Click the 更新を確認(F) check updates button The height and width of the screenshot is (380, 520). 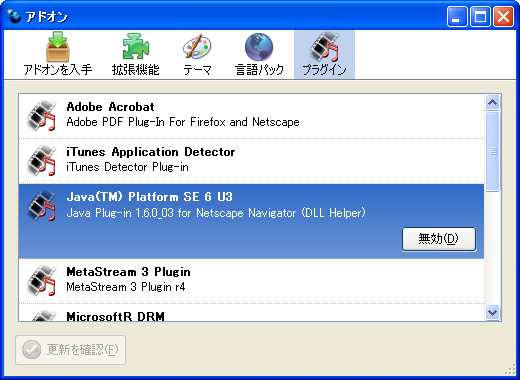70,350
